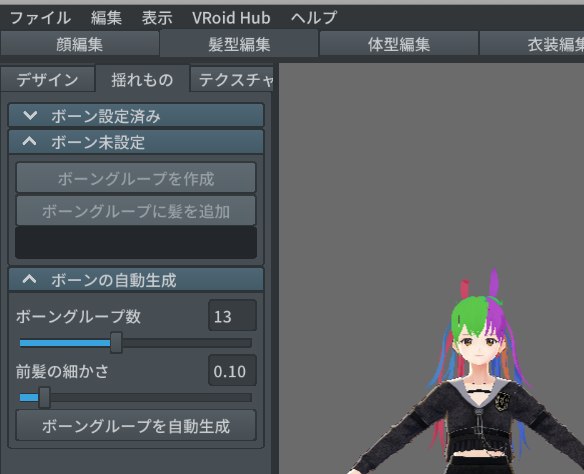Click the character's green front hair
The height and width of the screenshot is (474, 584).
pos(469,316)
